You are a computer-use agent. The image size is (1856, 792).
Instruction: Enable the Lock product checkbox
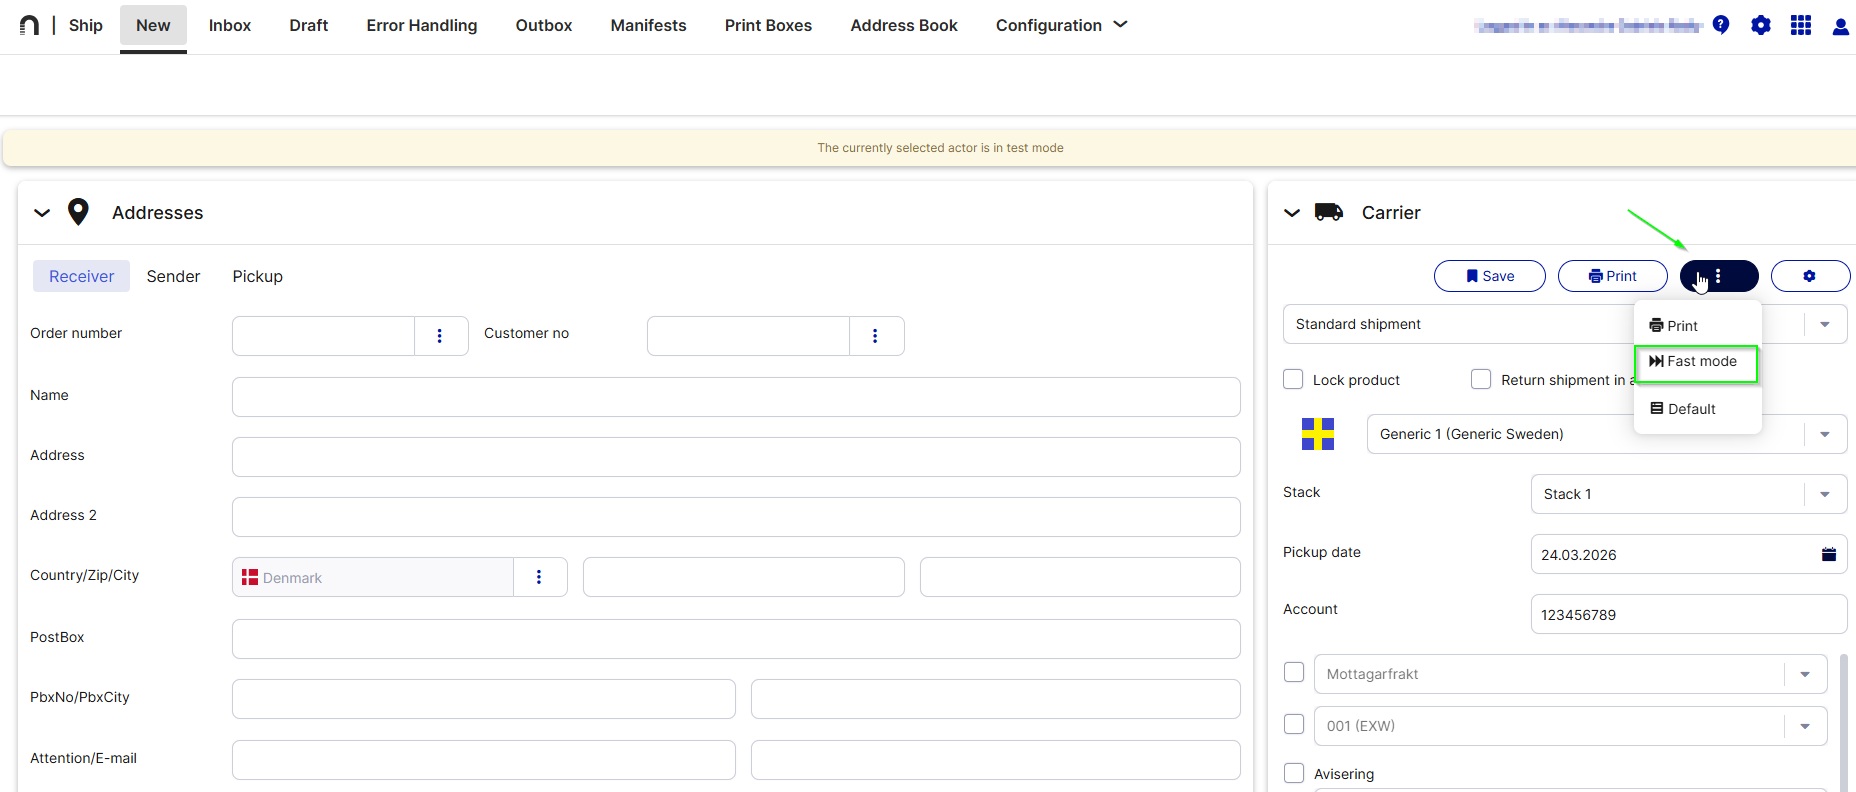1293,380
